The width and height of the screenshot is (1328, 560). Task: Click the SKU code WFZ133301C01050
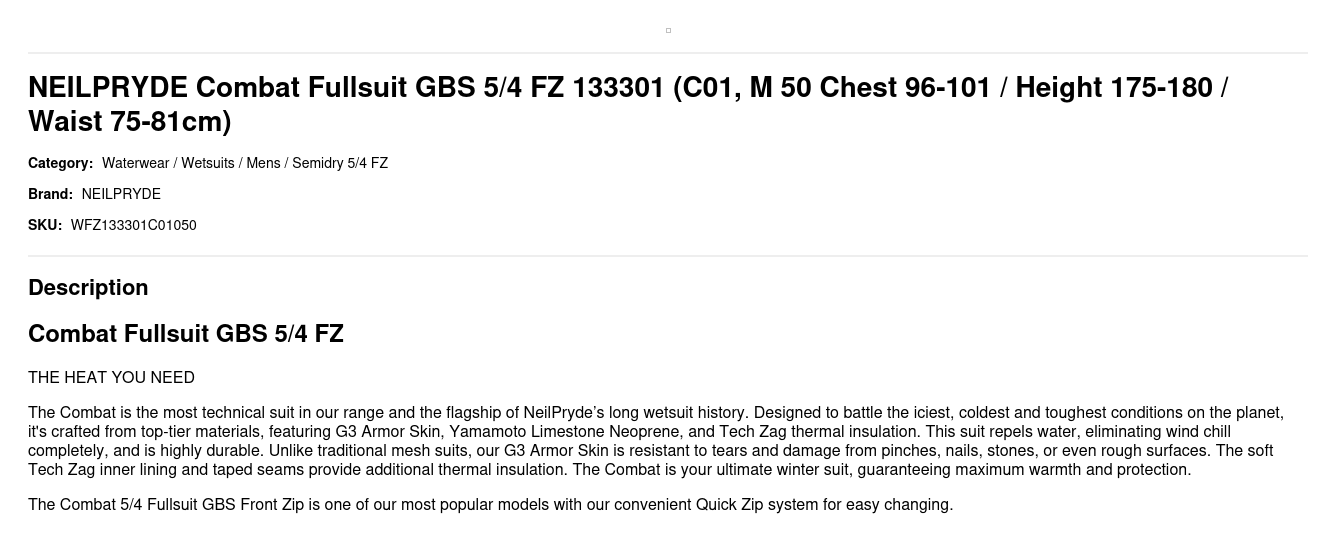point(133,225)
